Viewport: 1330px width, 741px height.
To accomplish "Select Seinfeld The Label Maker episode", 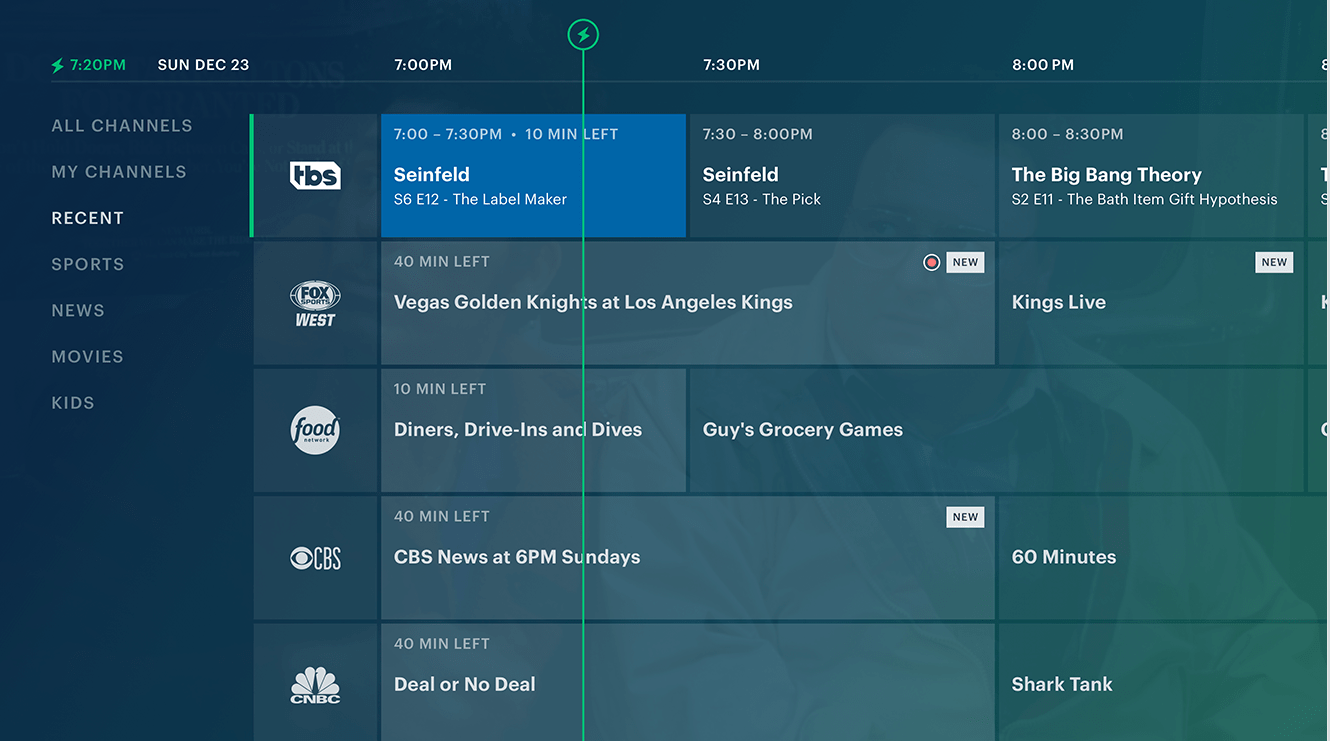I will 533,176.
